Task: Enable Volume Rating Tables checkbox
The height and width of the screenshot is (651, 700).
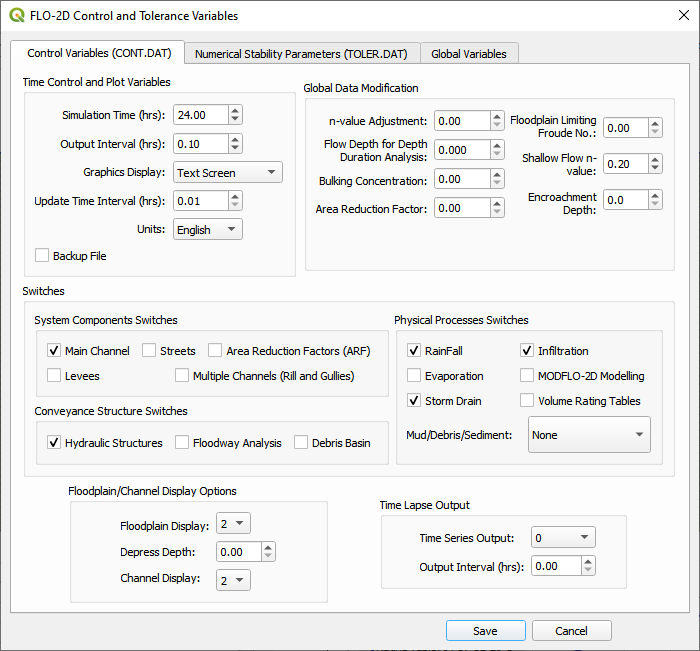Action: [527, 401]
